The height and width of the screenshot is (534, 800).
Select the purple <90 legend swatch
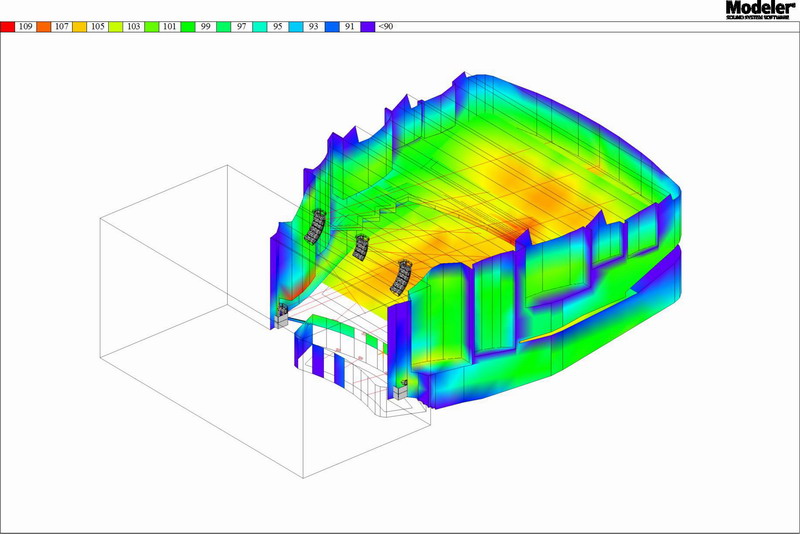368,27
